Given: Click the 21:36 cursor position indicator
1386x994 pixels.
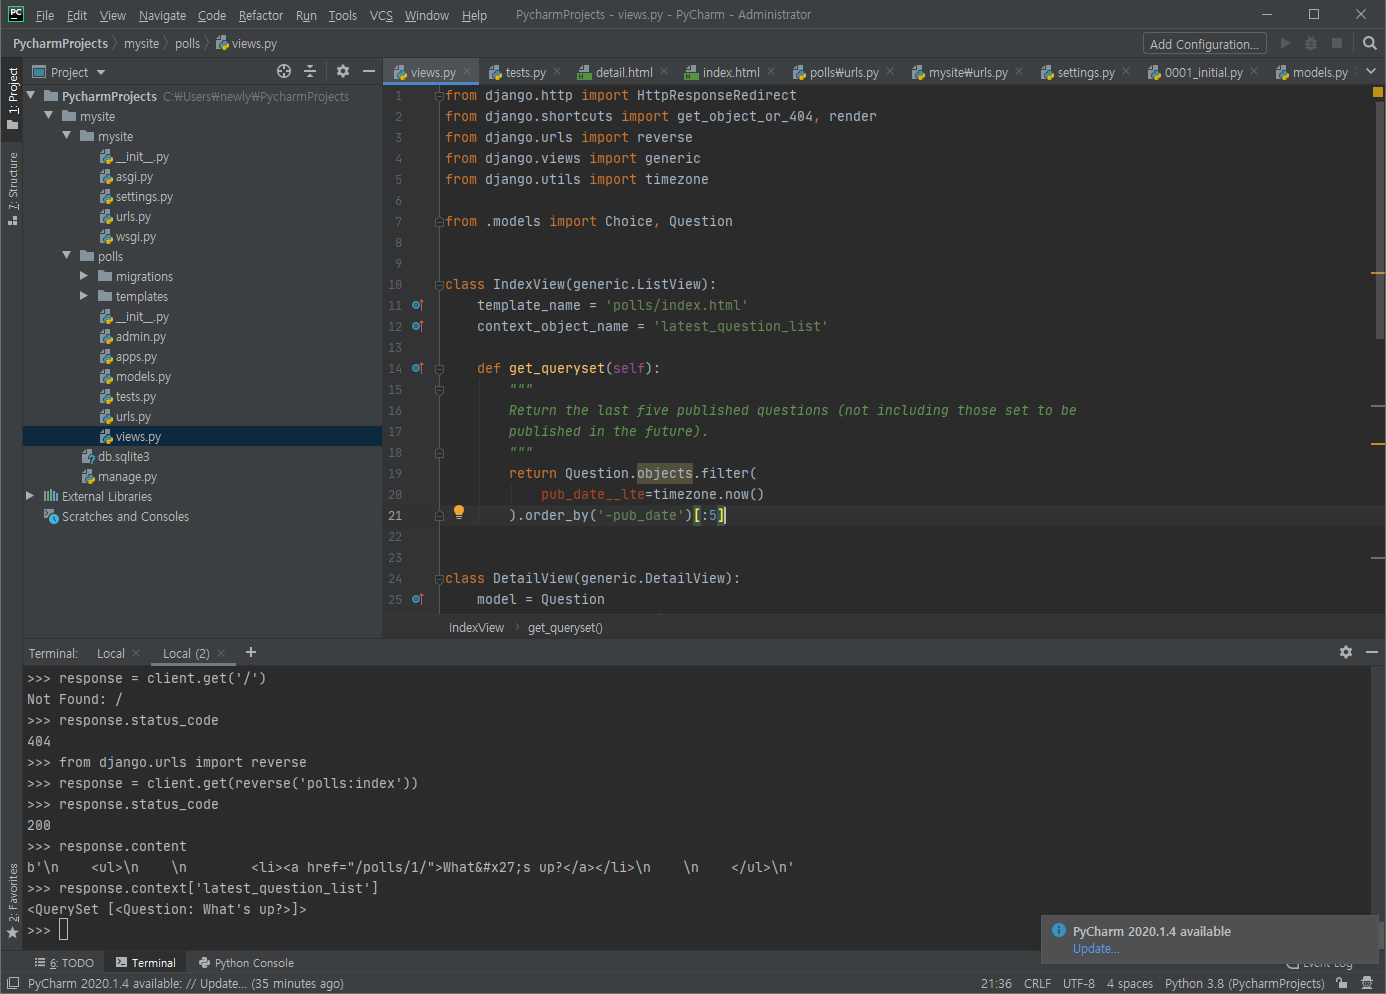Looking at the screenshot, I should 996,984.
